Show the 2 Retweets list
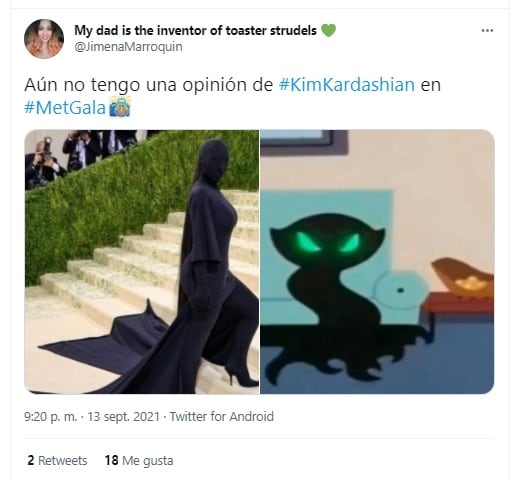 coord(57,461)
